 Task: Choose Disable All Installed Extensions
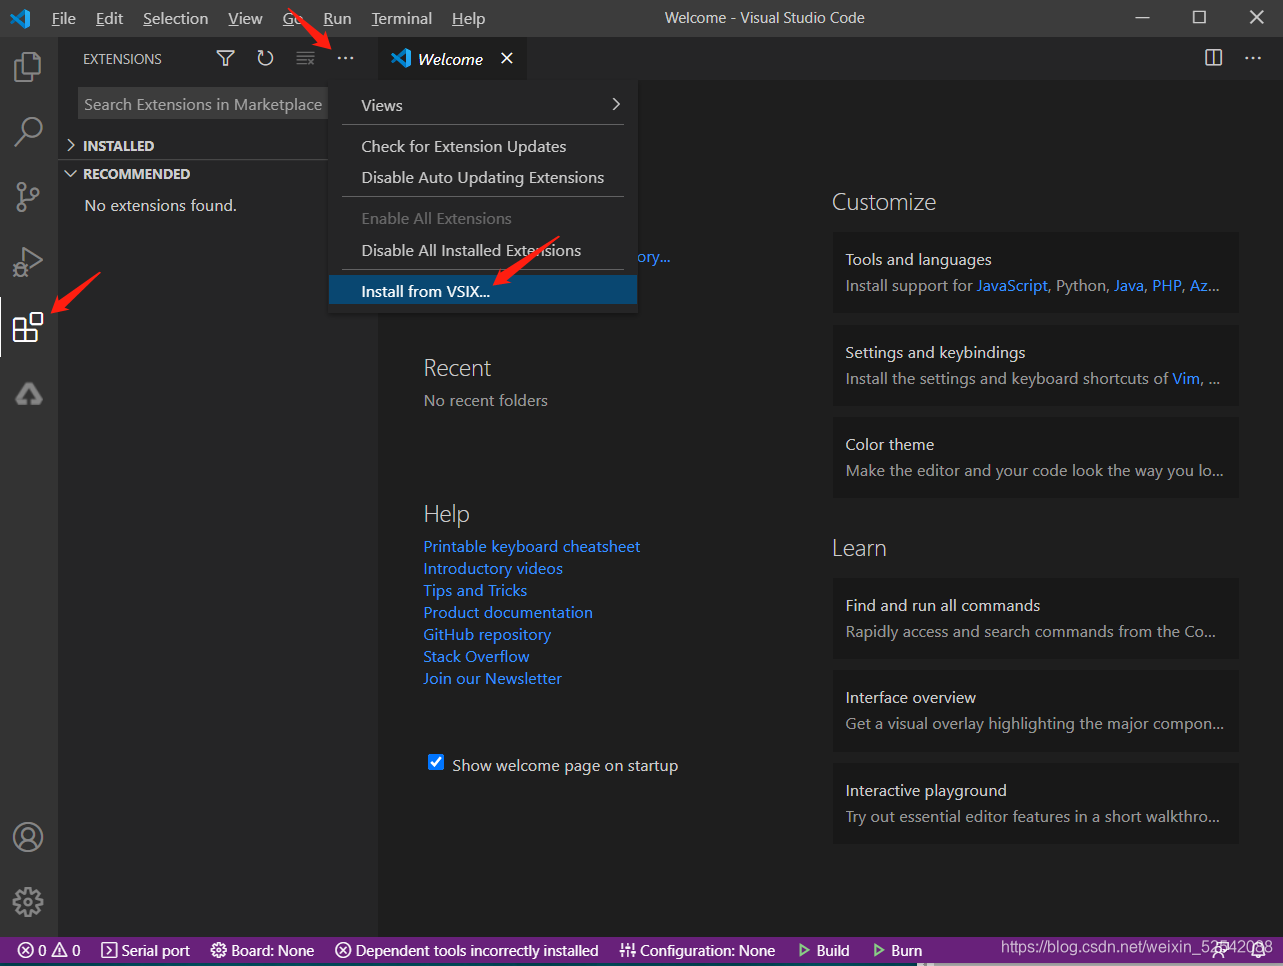483,250
